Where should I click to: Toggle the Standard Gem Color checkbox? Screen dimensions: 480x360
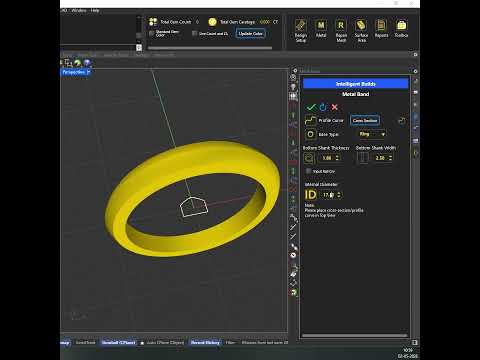pyautogui.click(x=152, y=33)
